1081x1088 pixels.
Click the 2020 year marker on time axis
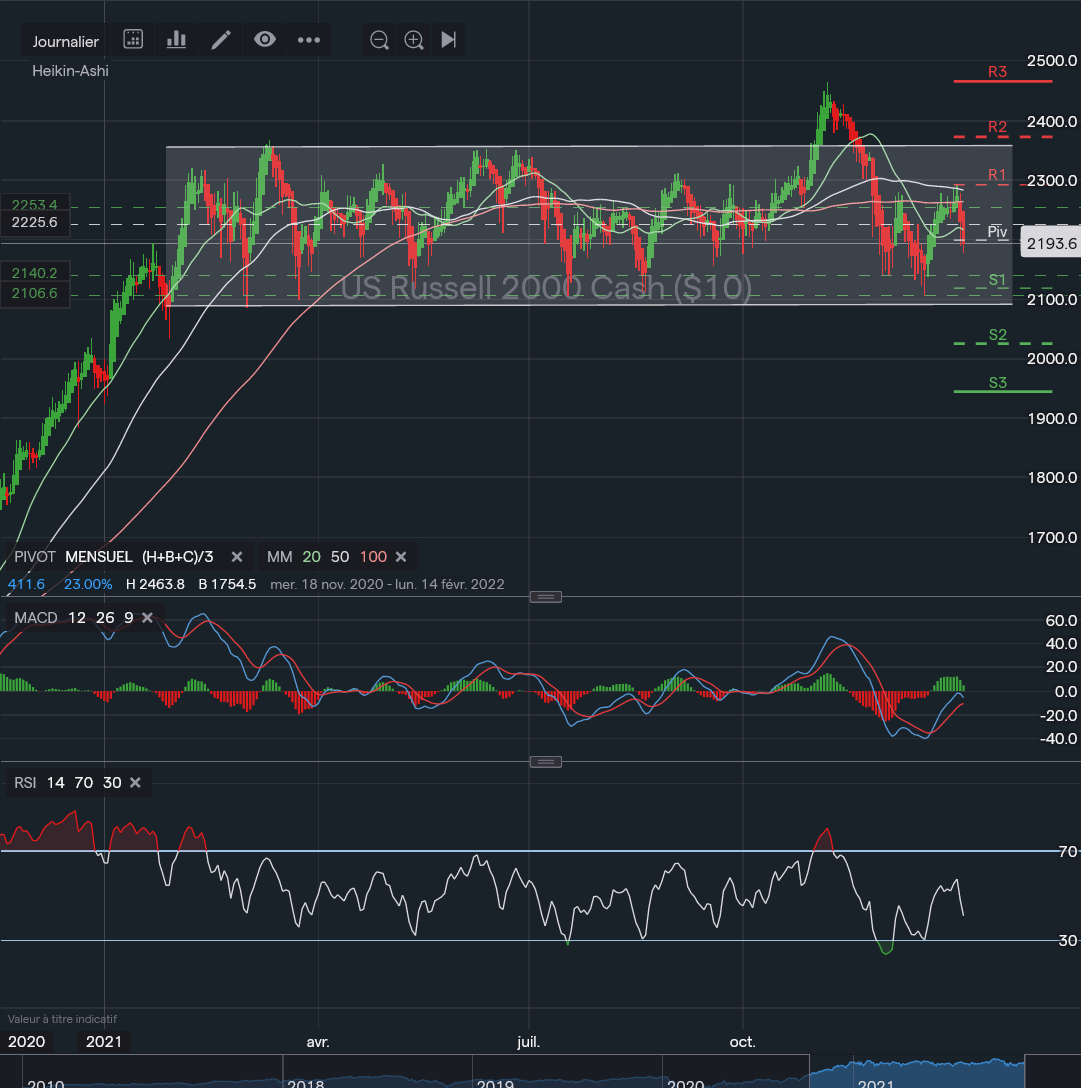pyautogui.click(x=26, y=1042)
